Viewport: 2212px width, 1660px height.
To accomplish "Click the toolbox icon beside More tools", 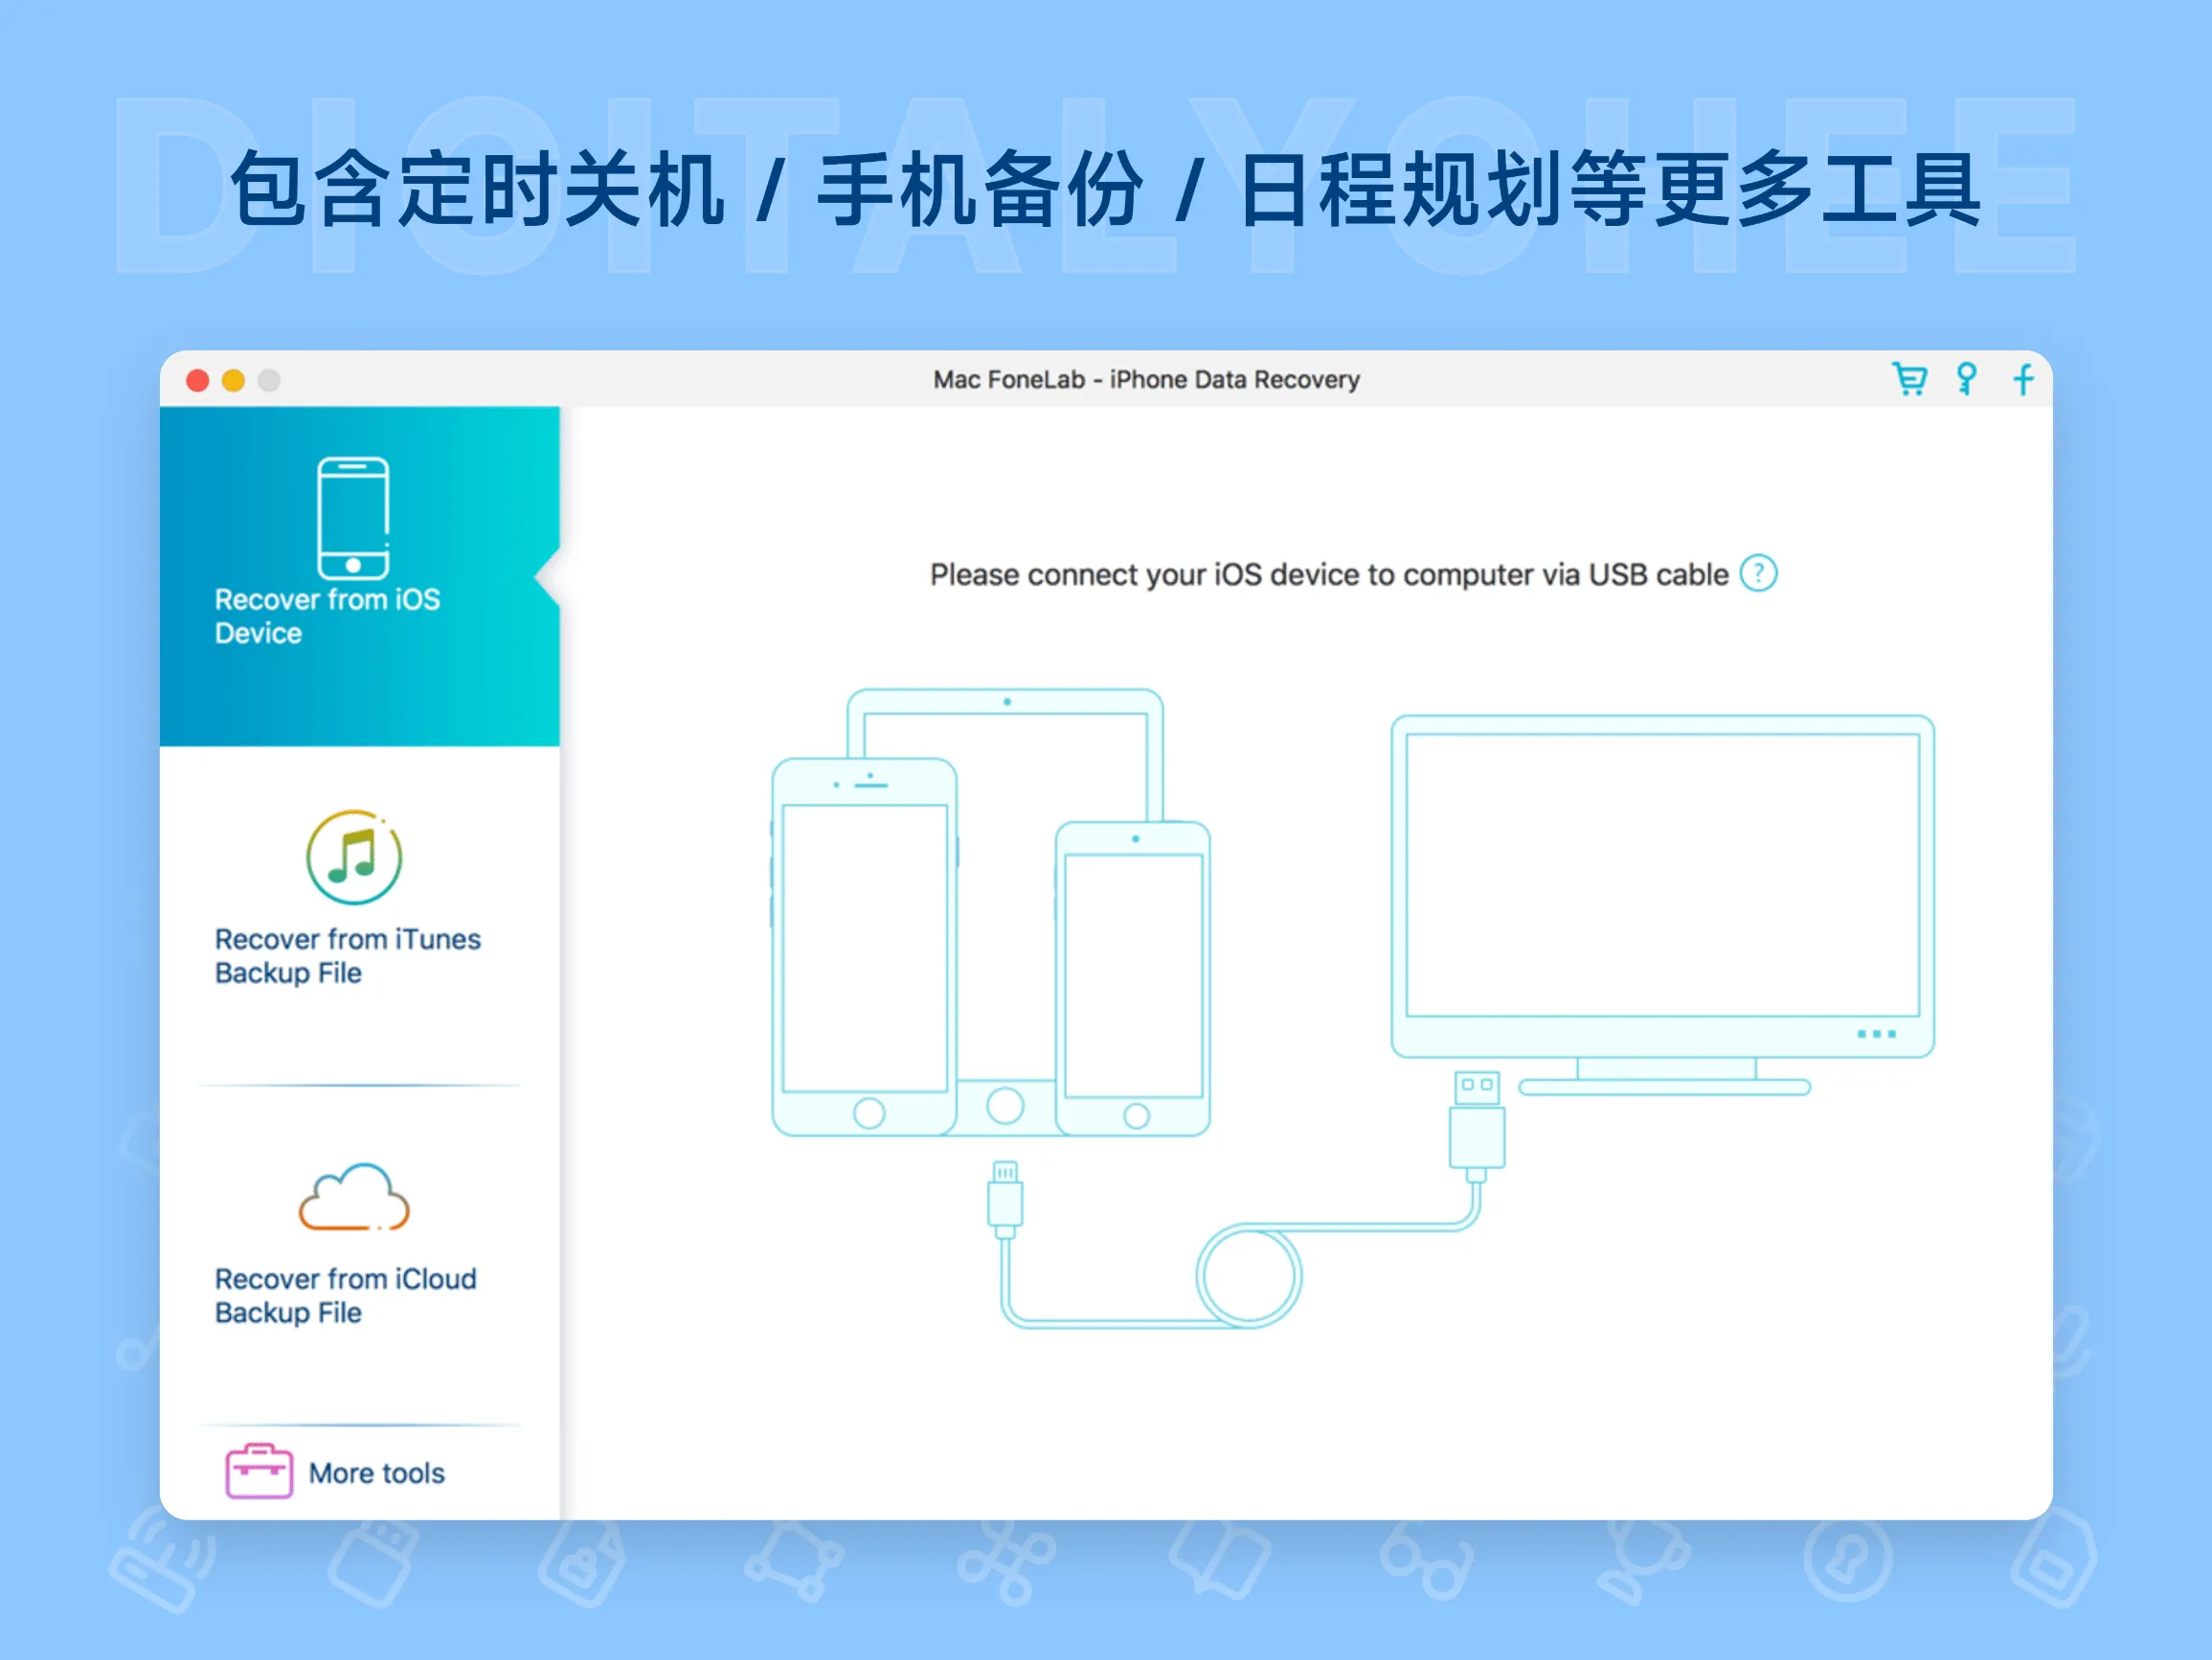I will click(258, 1473).
